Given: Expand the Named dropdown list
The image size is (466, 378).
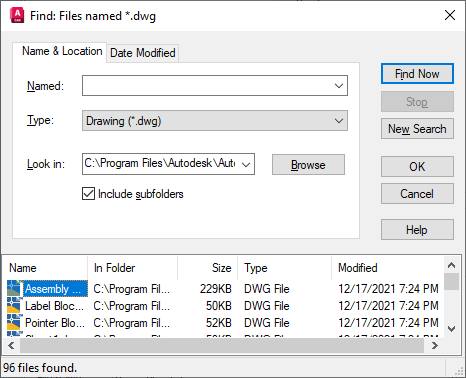Looking at the screenshot, I should click(339, 86).
